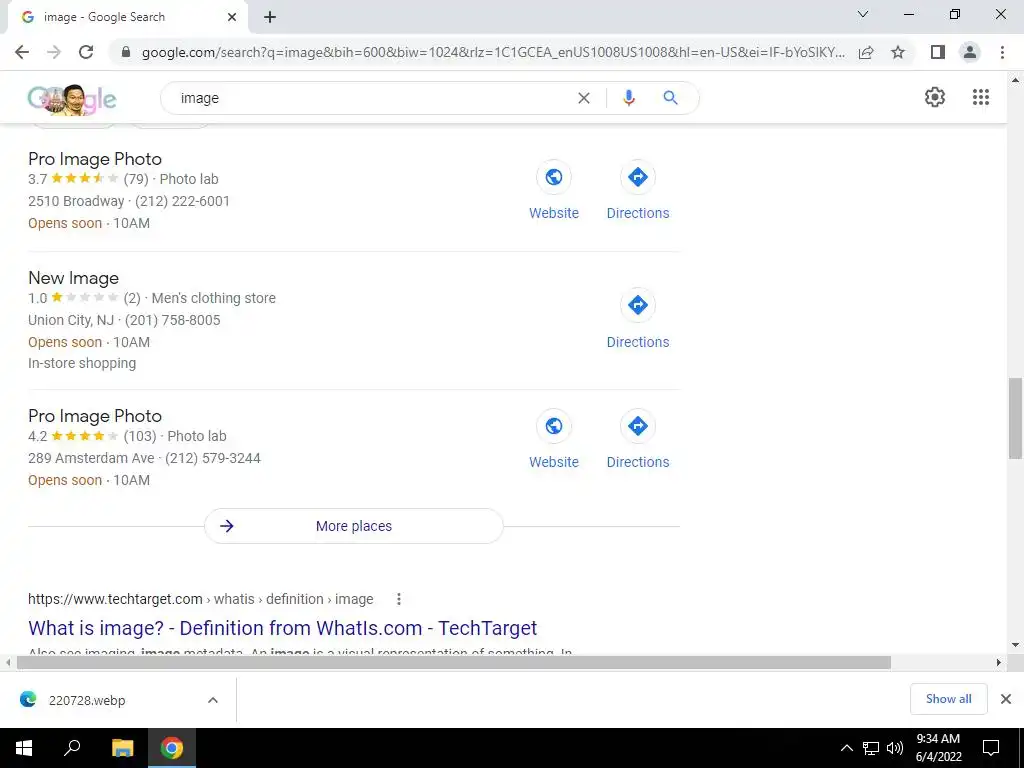The image size is (1024, 768).
Task: Open Google quick settings gear
Action: (x=935, y=97)
